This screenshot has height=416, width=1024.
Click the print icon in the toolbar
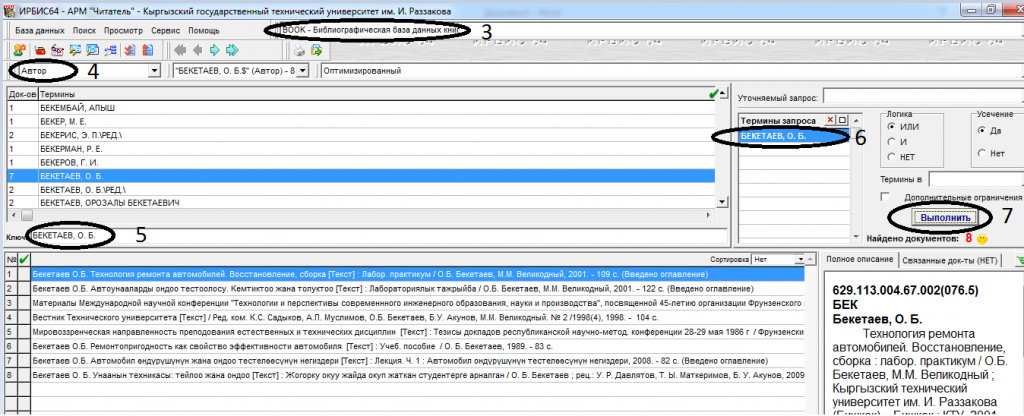click(x=299, y=50)
